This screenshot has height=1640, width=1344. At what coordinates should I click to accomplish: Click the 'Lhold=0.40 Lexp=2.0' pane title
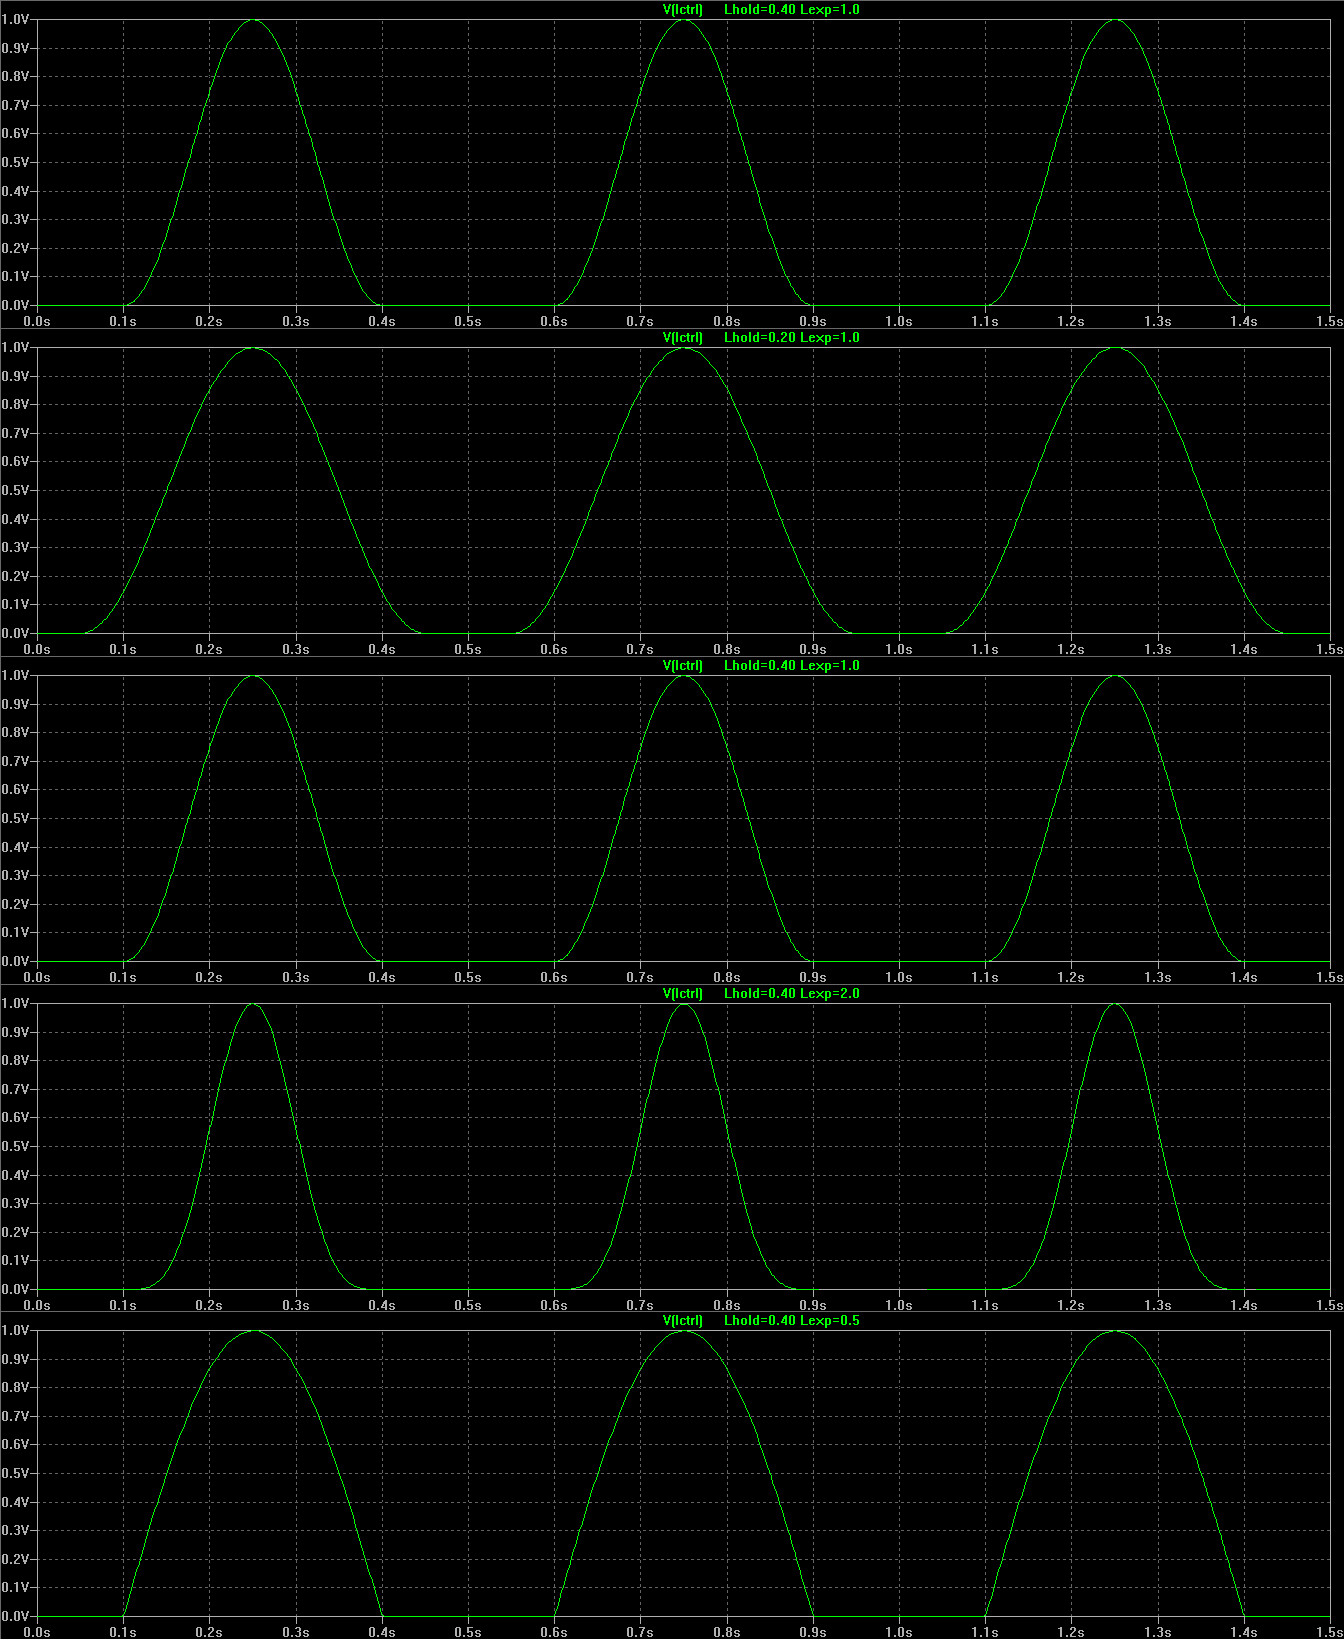(x=791, y=993)
